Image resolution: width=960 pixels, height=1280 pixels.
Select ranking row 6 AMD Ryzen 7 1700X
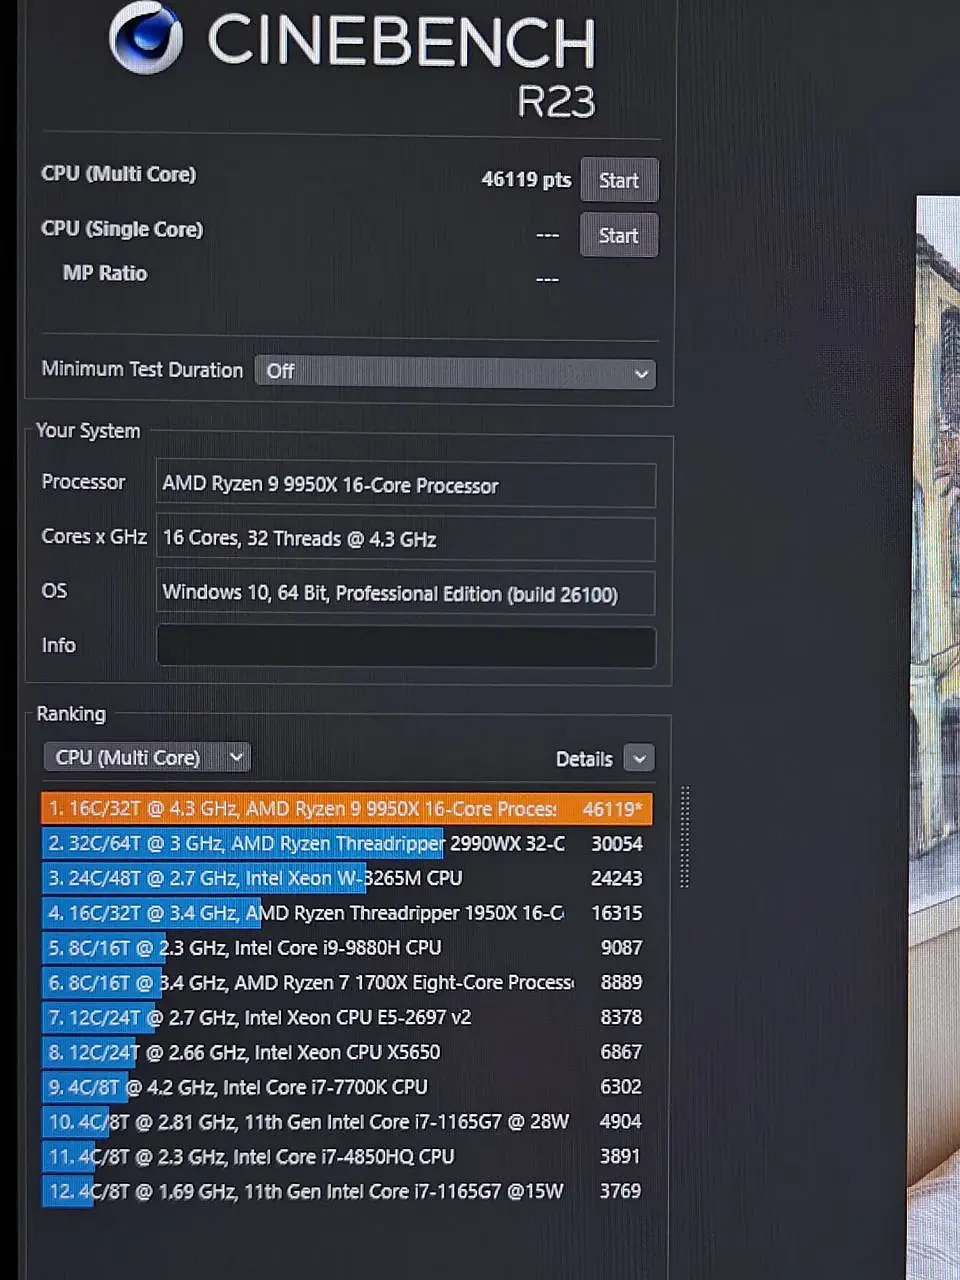(x=346, y=983)
